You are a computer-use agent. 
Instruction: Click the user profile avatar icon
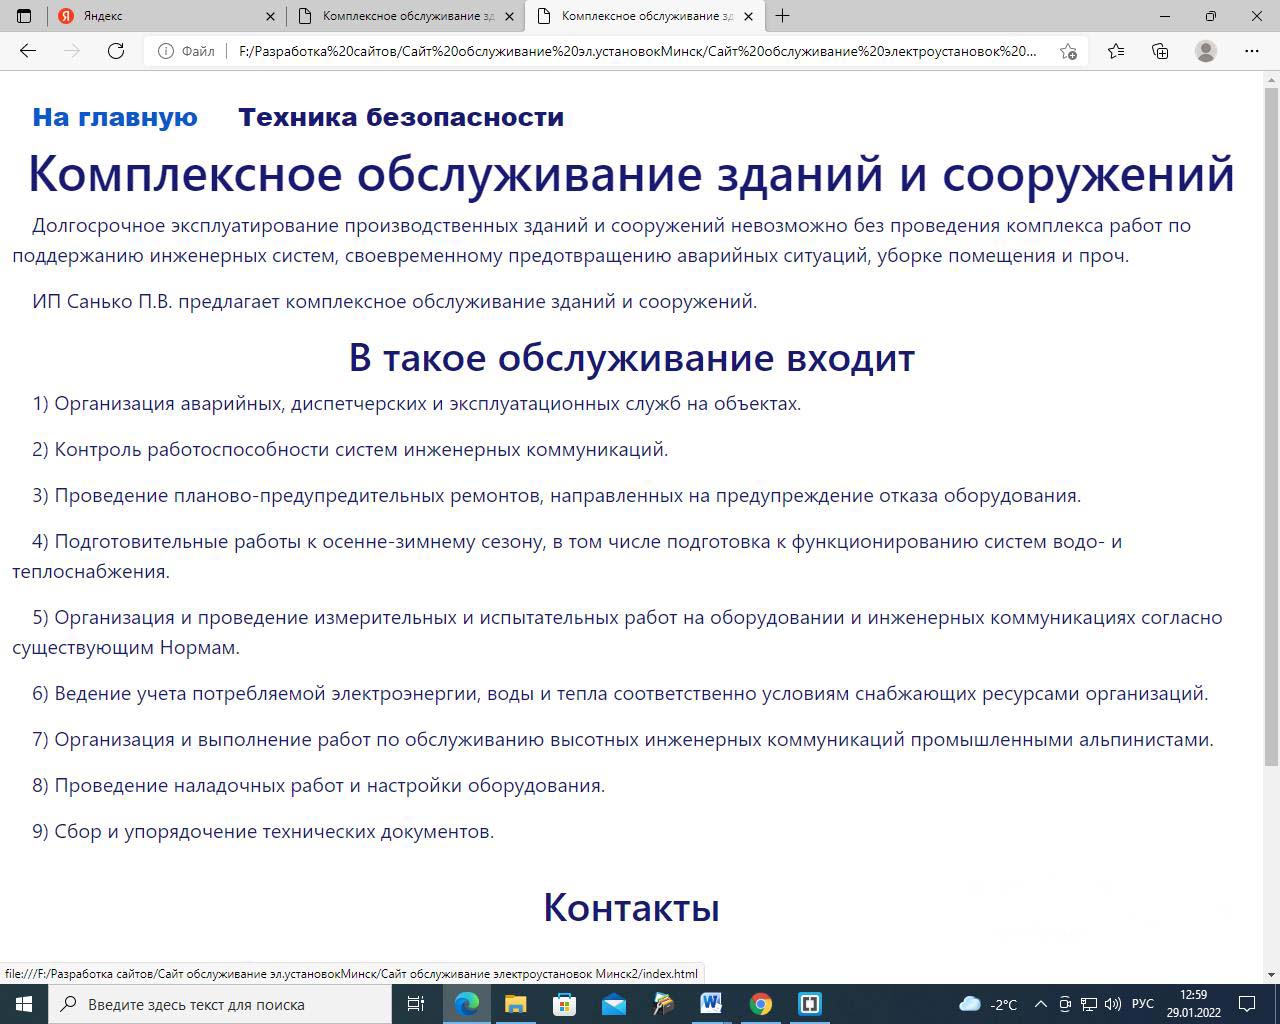tap(1206, 51)
